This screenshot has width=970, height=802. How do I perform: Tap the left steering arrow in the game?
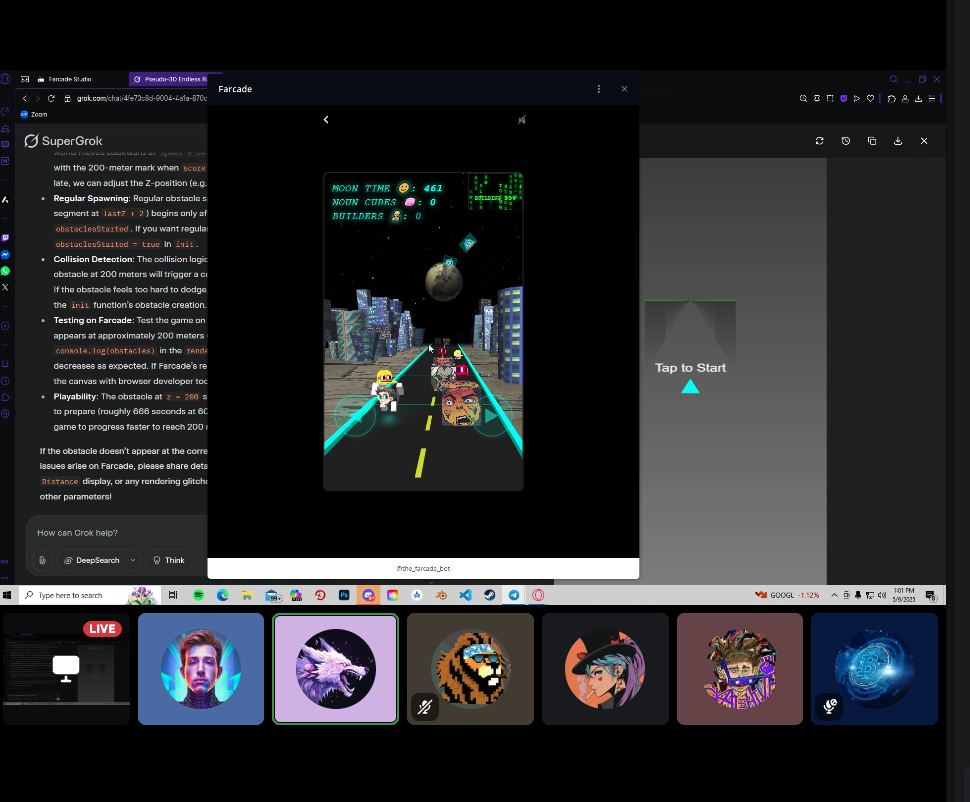(x=354, y=416)
